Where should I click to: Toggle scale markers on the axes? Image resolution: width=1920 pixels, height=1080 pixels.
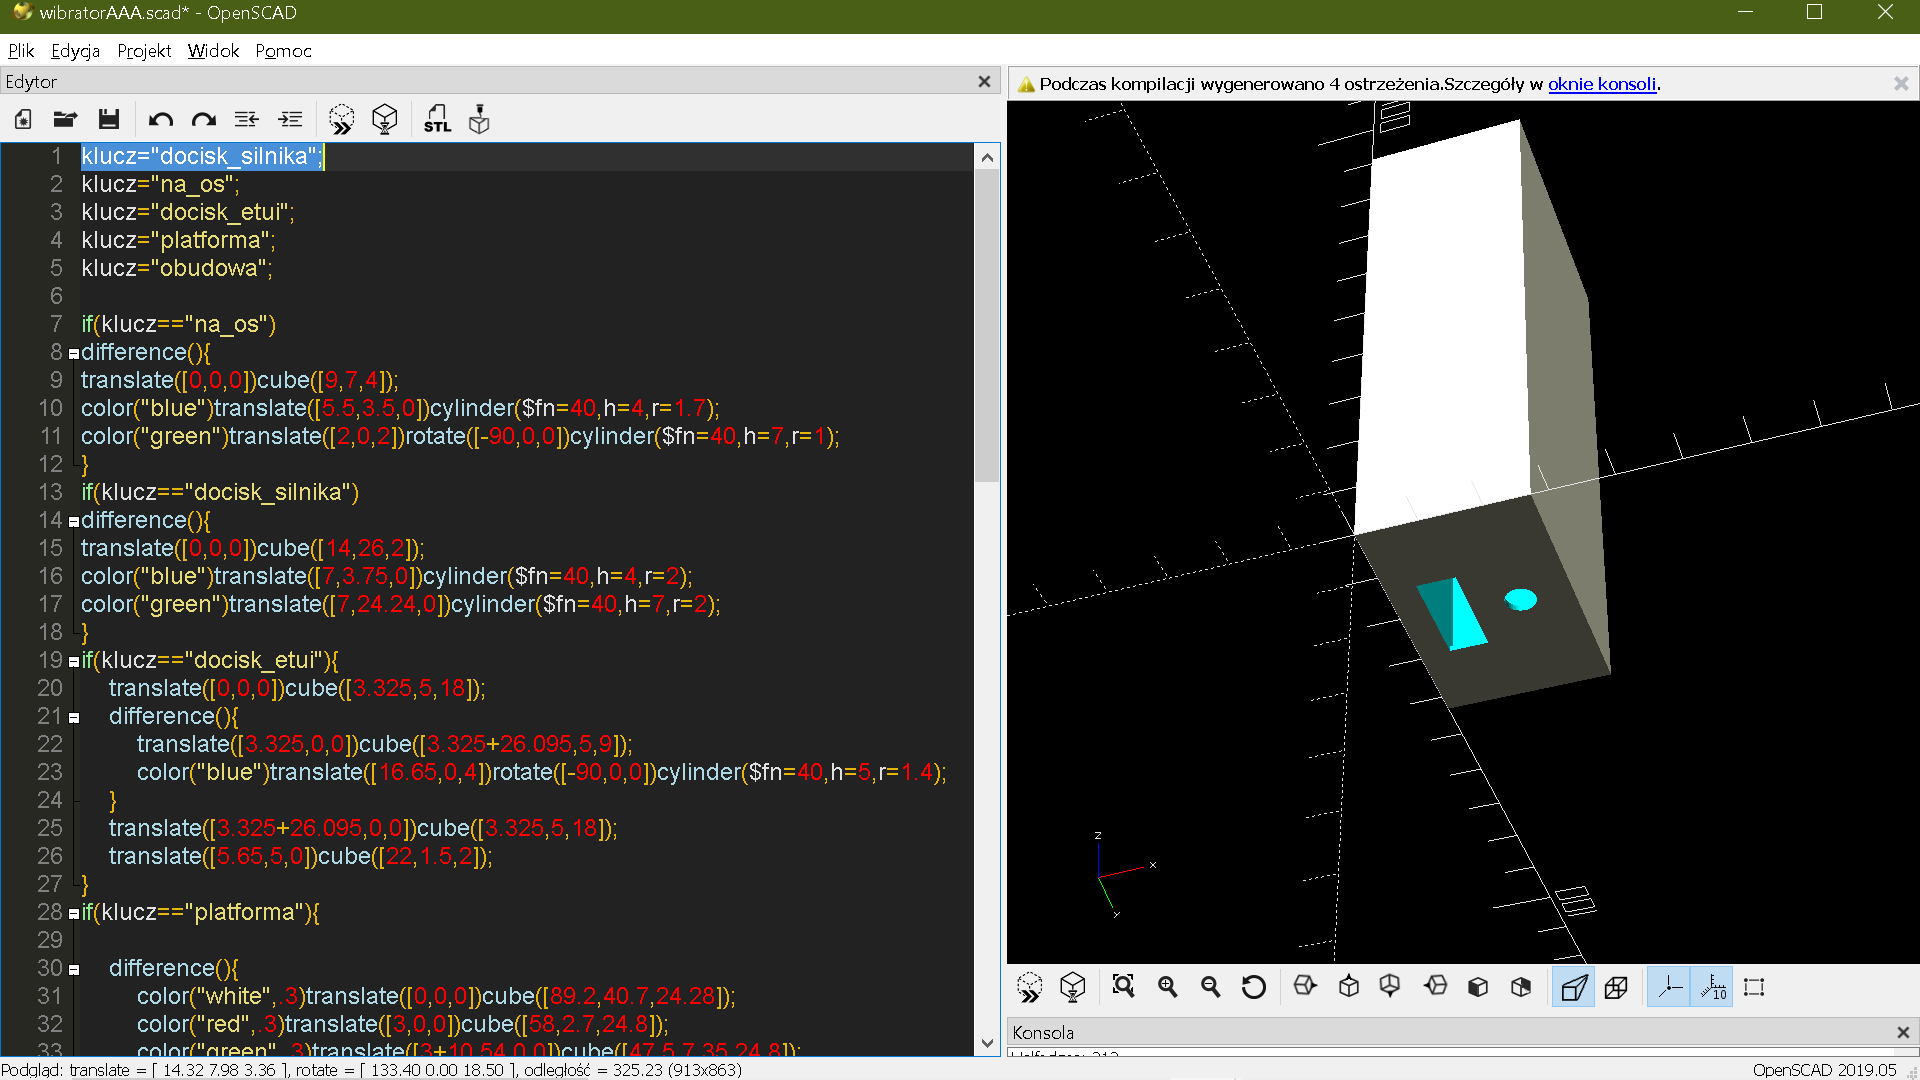click(x=1712, y=987)
